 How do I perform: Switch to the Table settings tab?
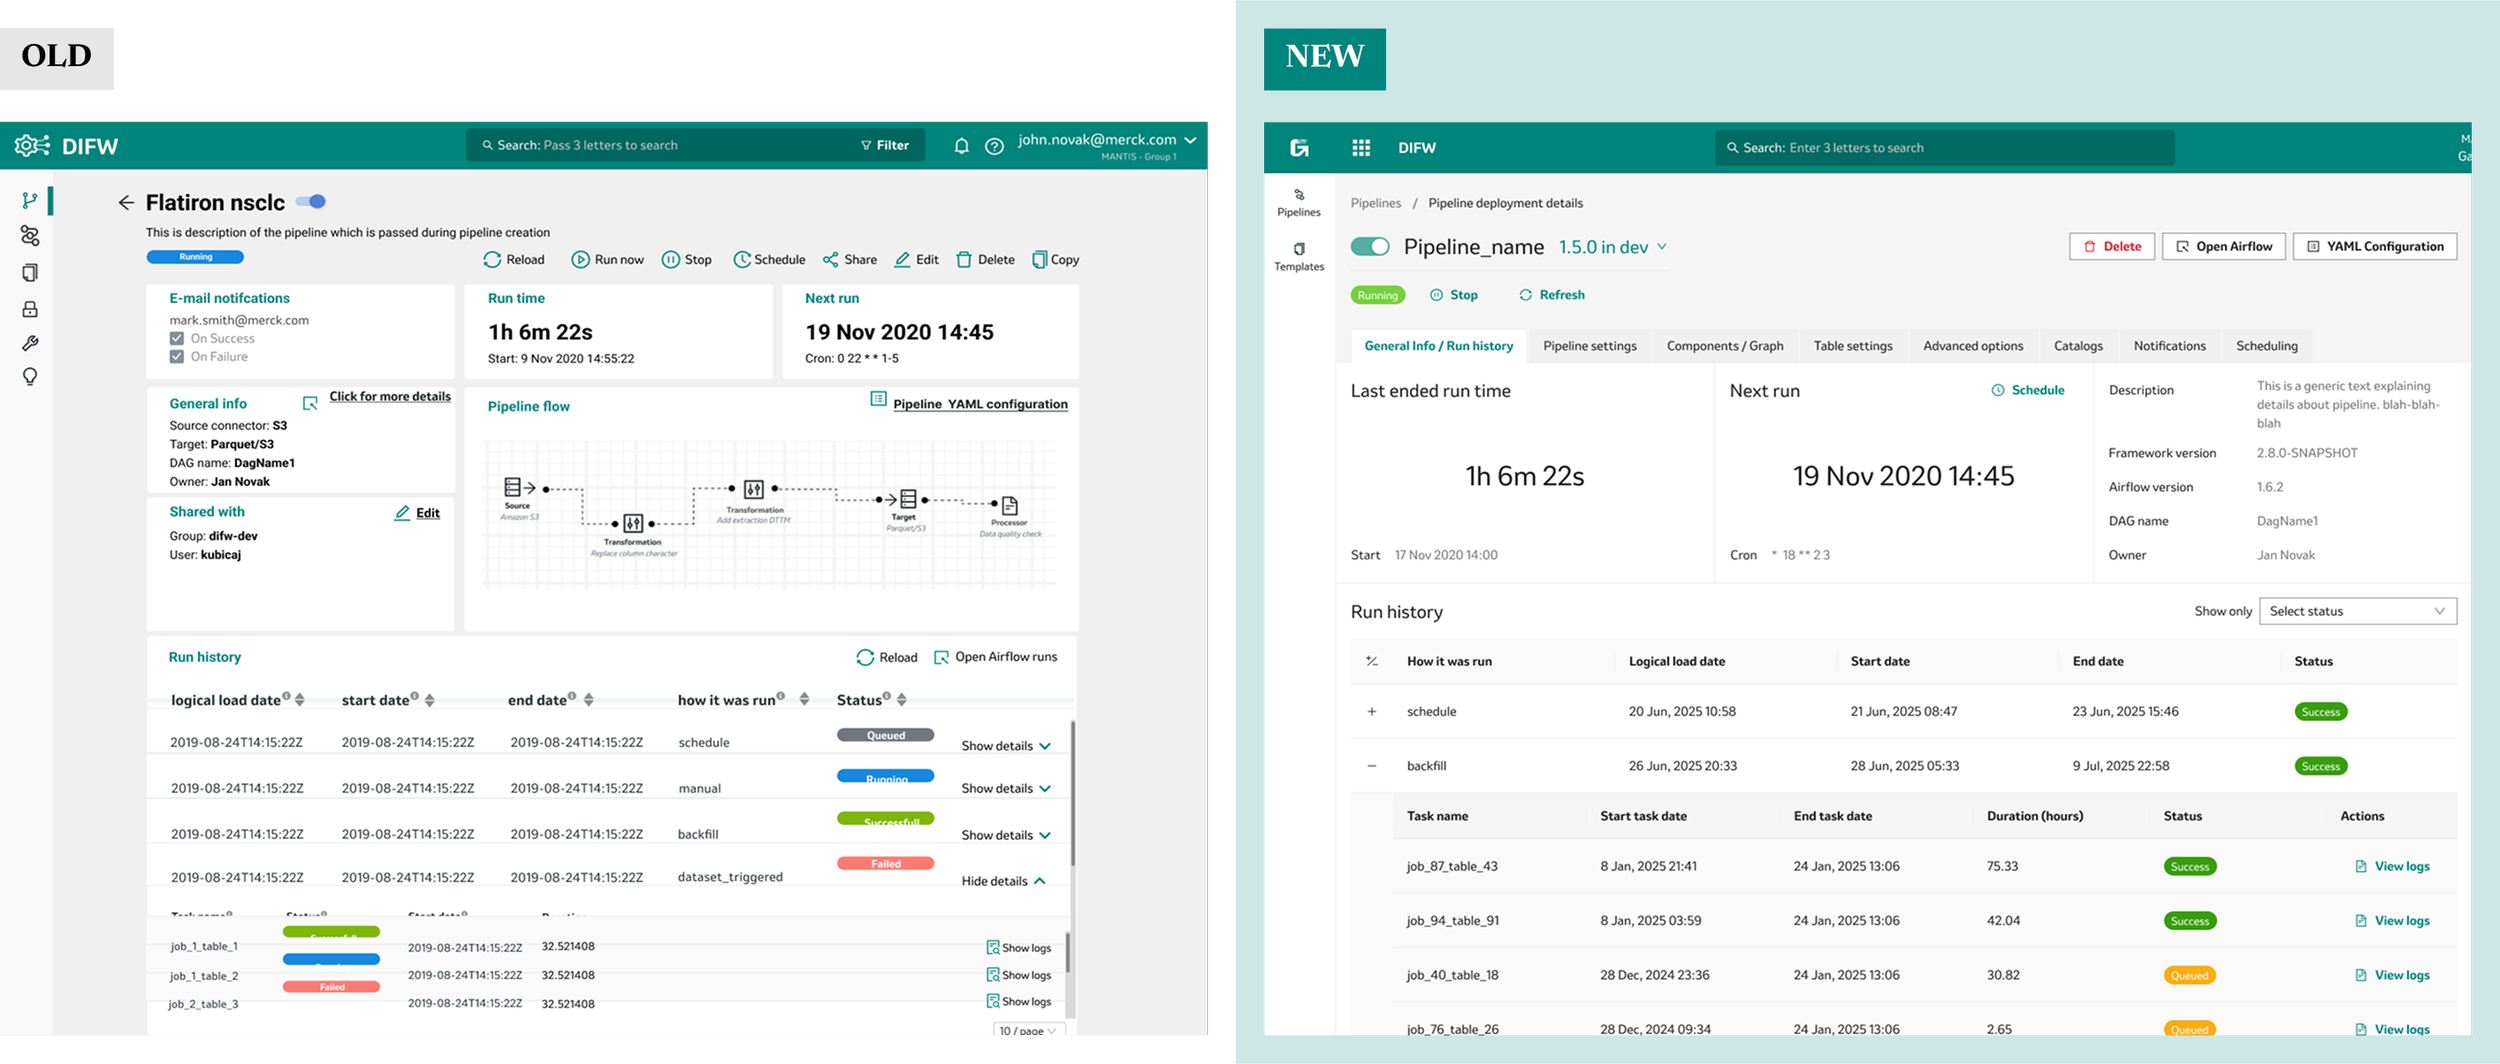coord(1853,346)
